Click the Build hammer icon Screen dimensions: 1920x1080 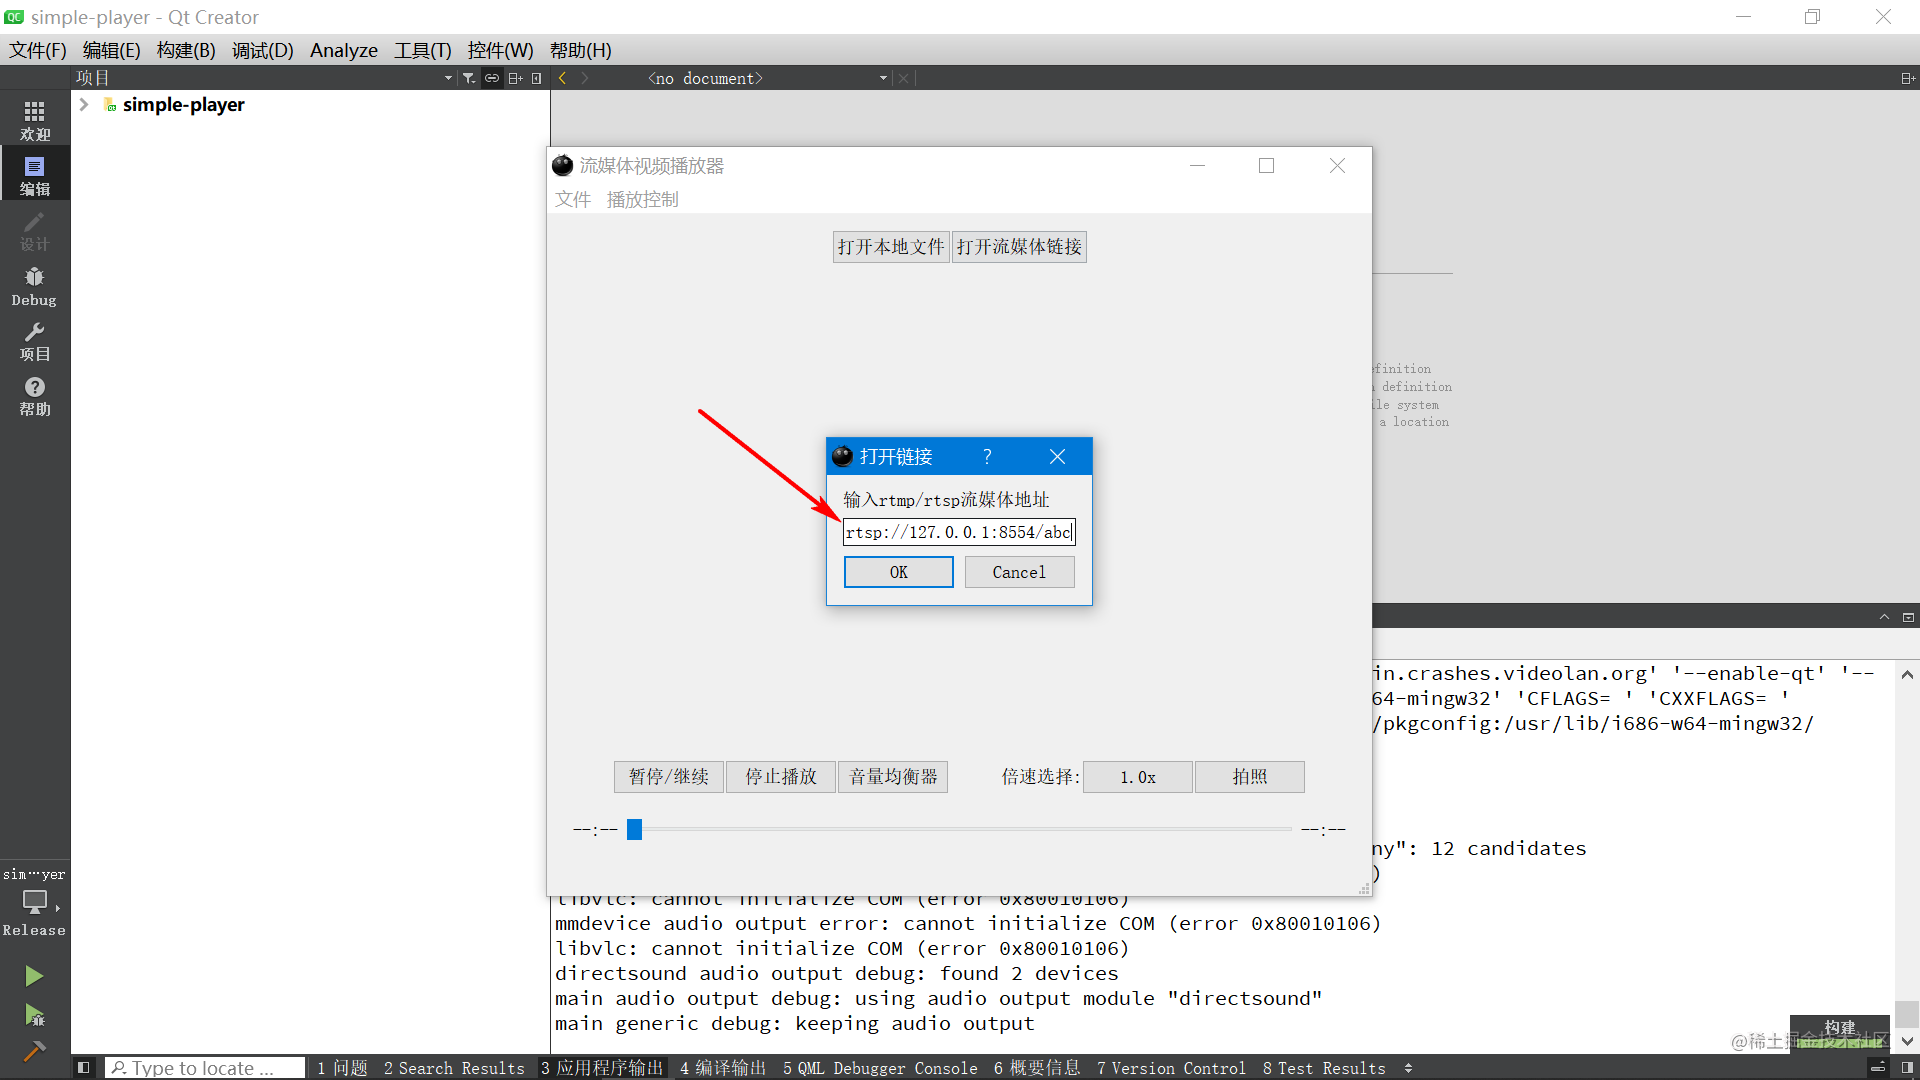[x=34, y=1050]
